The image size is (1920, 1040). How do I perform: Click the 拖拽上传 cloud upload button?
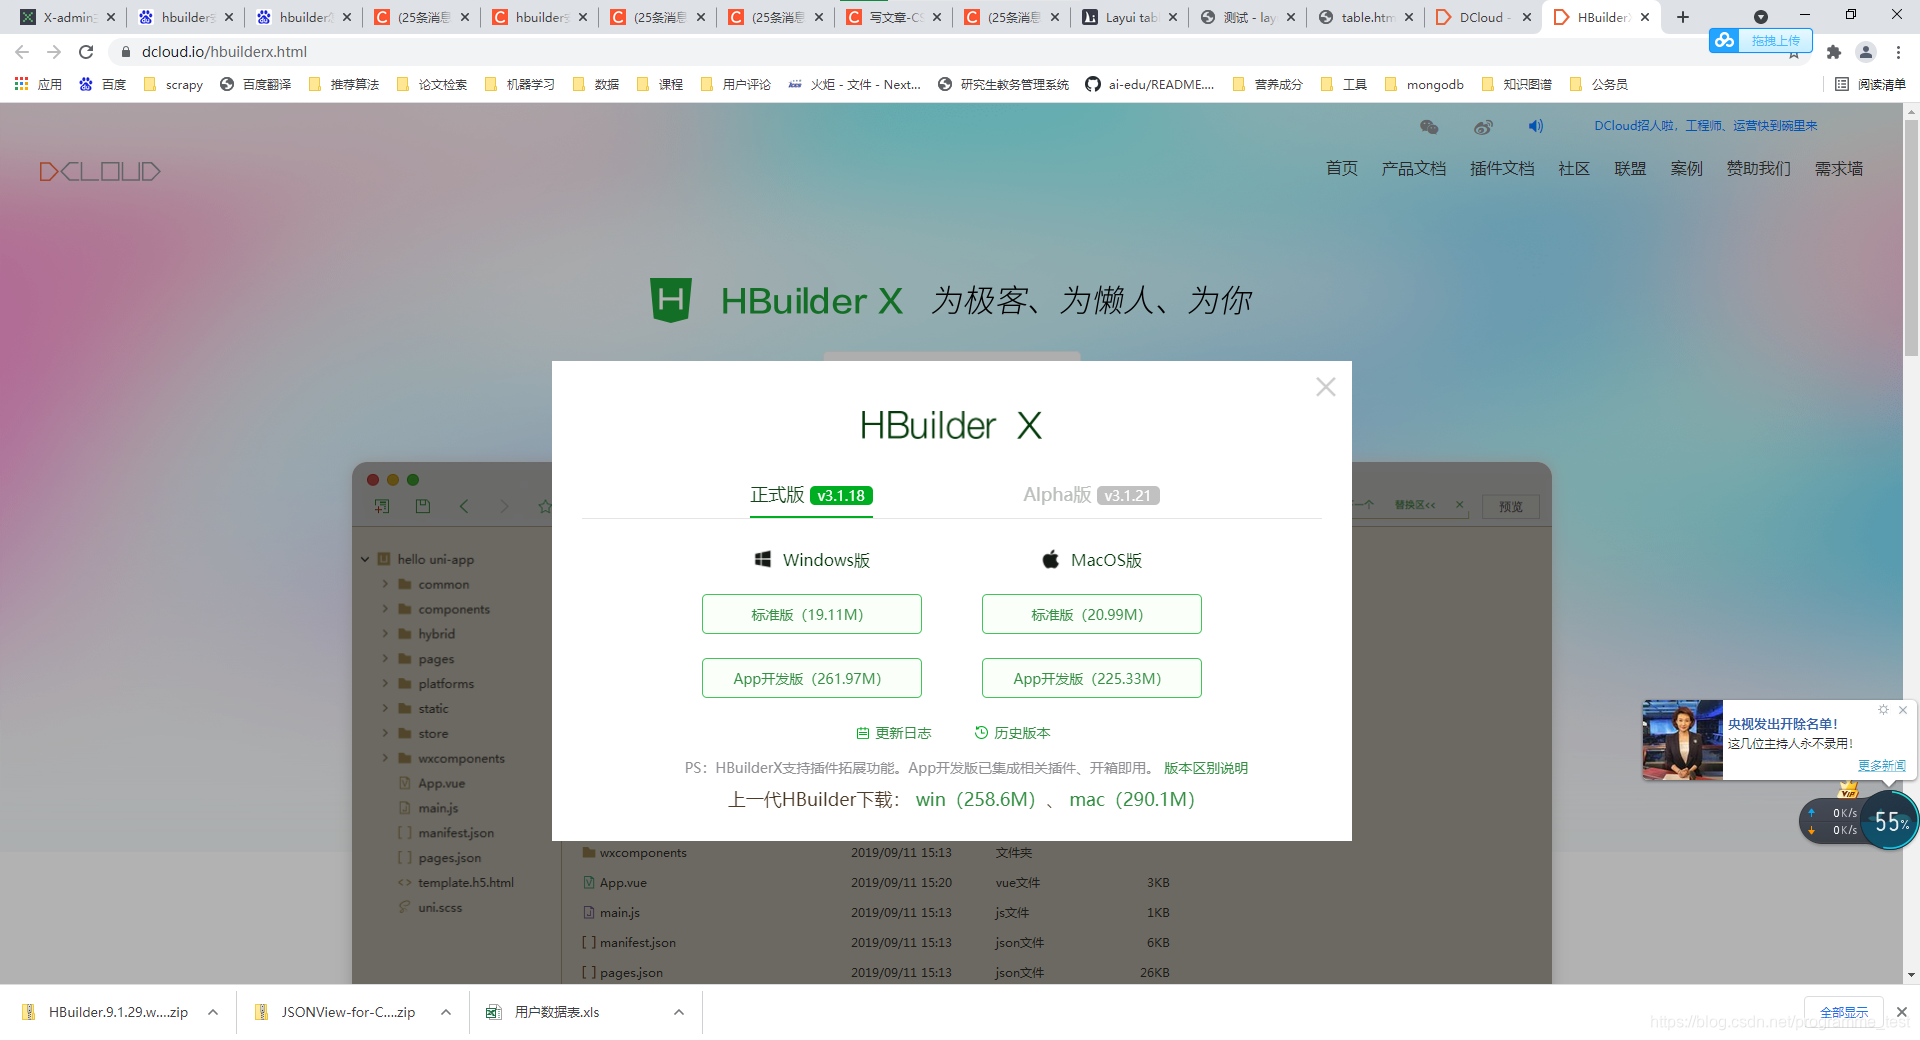click(x=1759, y=40)
